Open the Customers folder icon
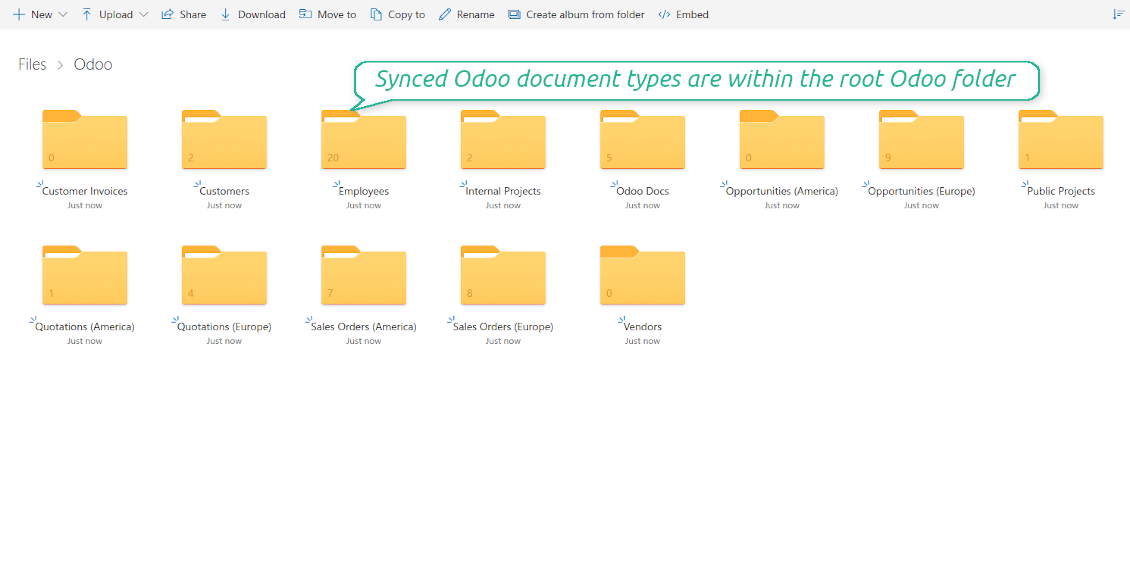Screen dimensions: 1130x578 (x=224, y=140)
